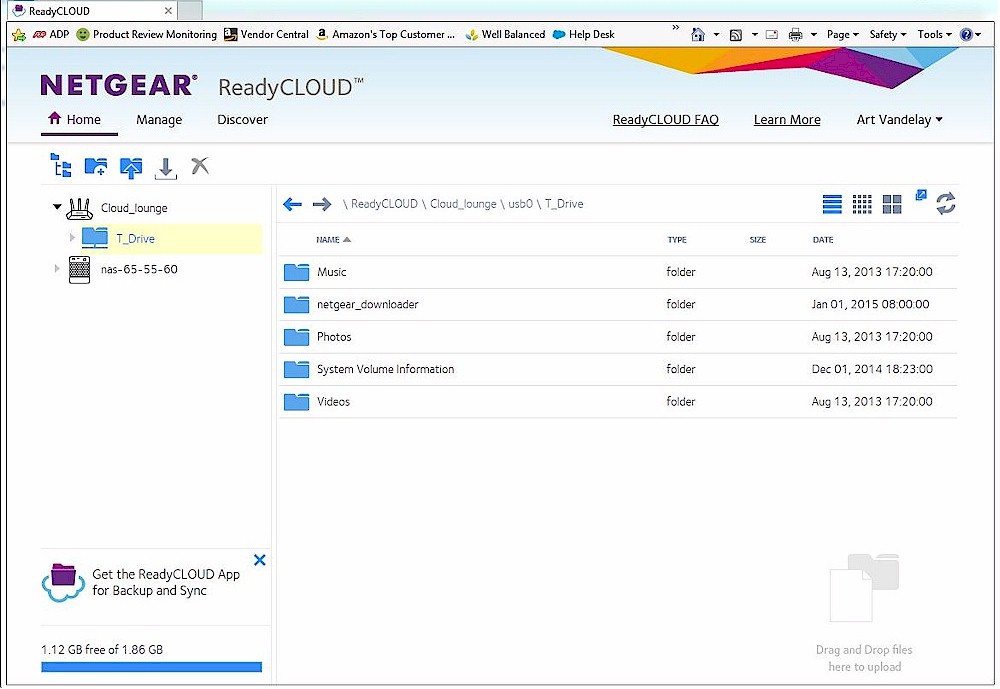Expand the nas-65-55-60 tree node

[57, 269]
